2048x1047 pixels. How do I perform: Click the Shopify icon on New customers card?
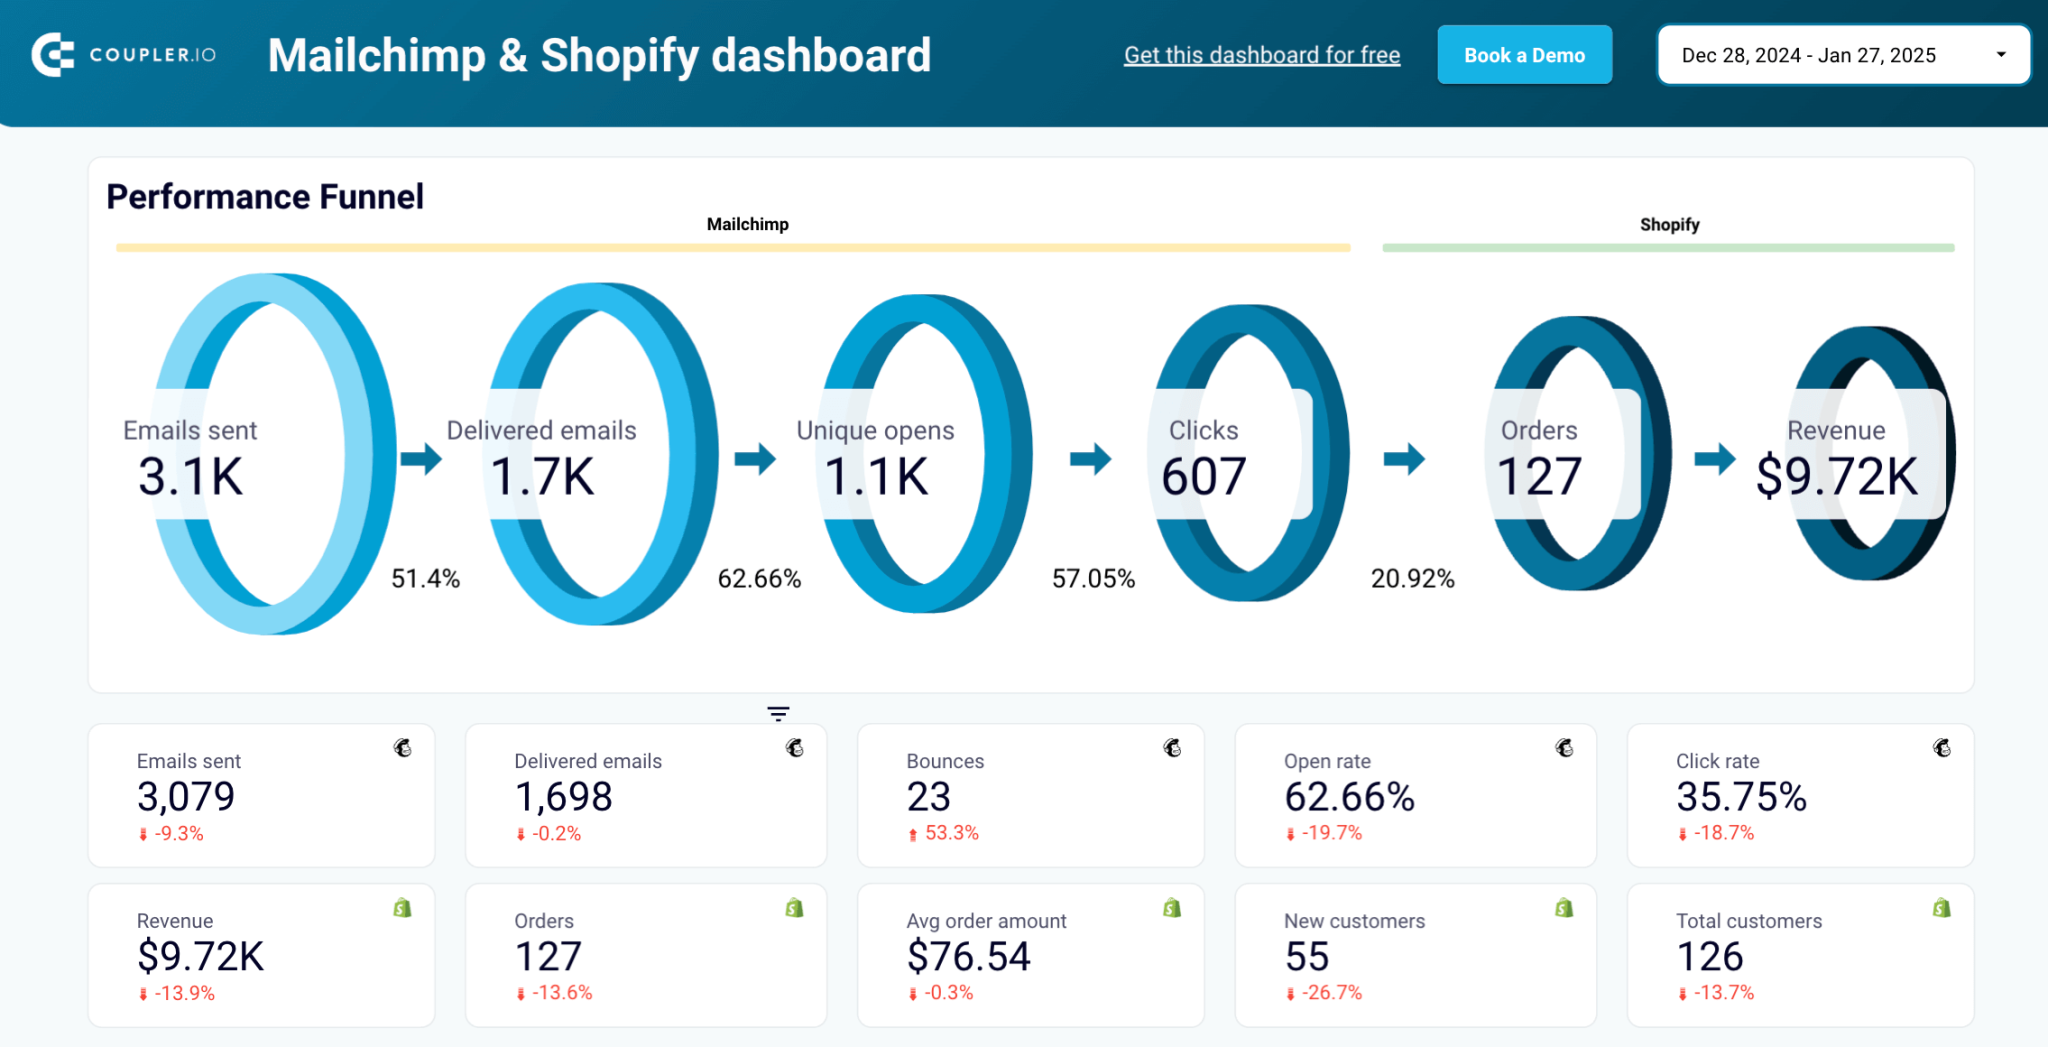pos(1565,908)
